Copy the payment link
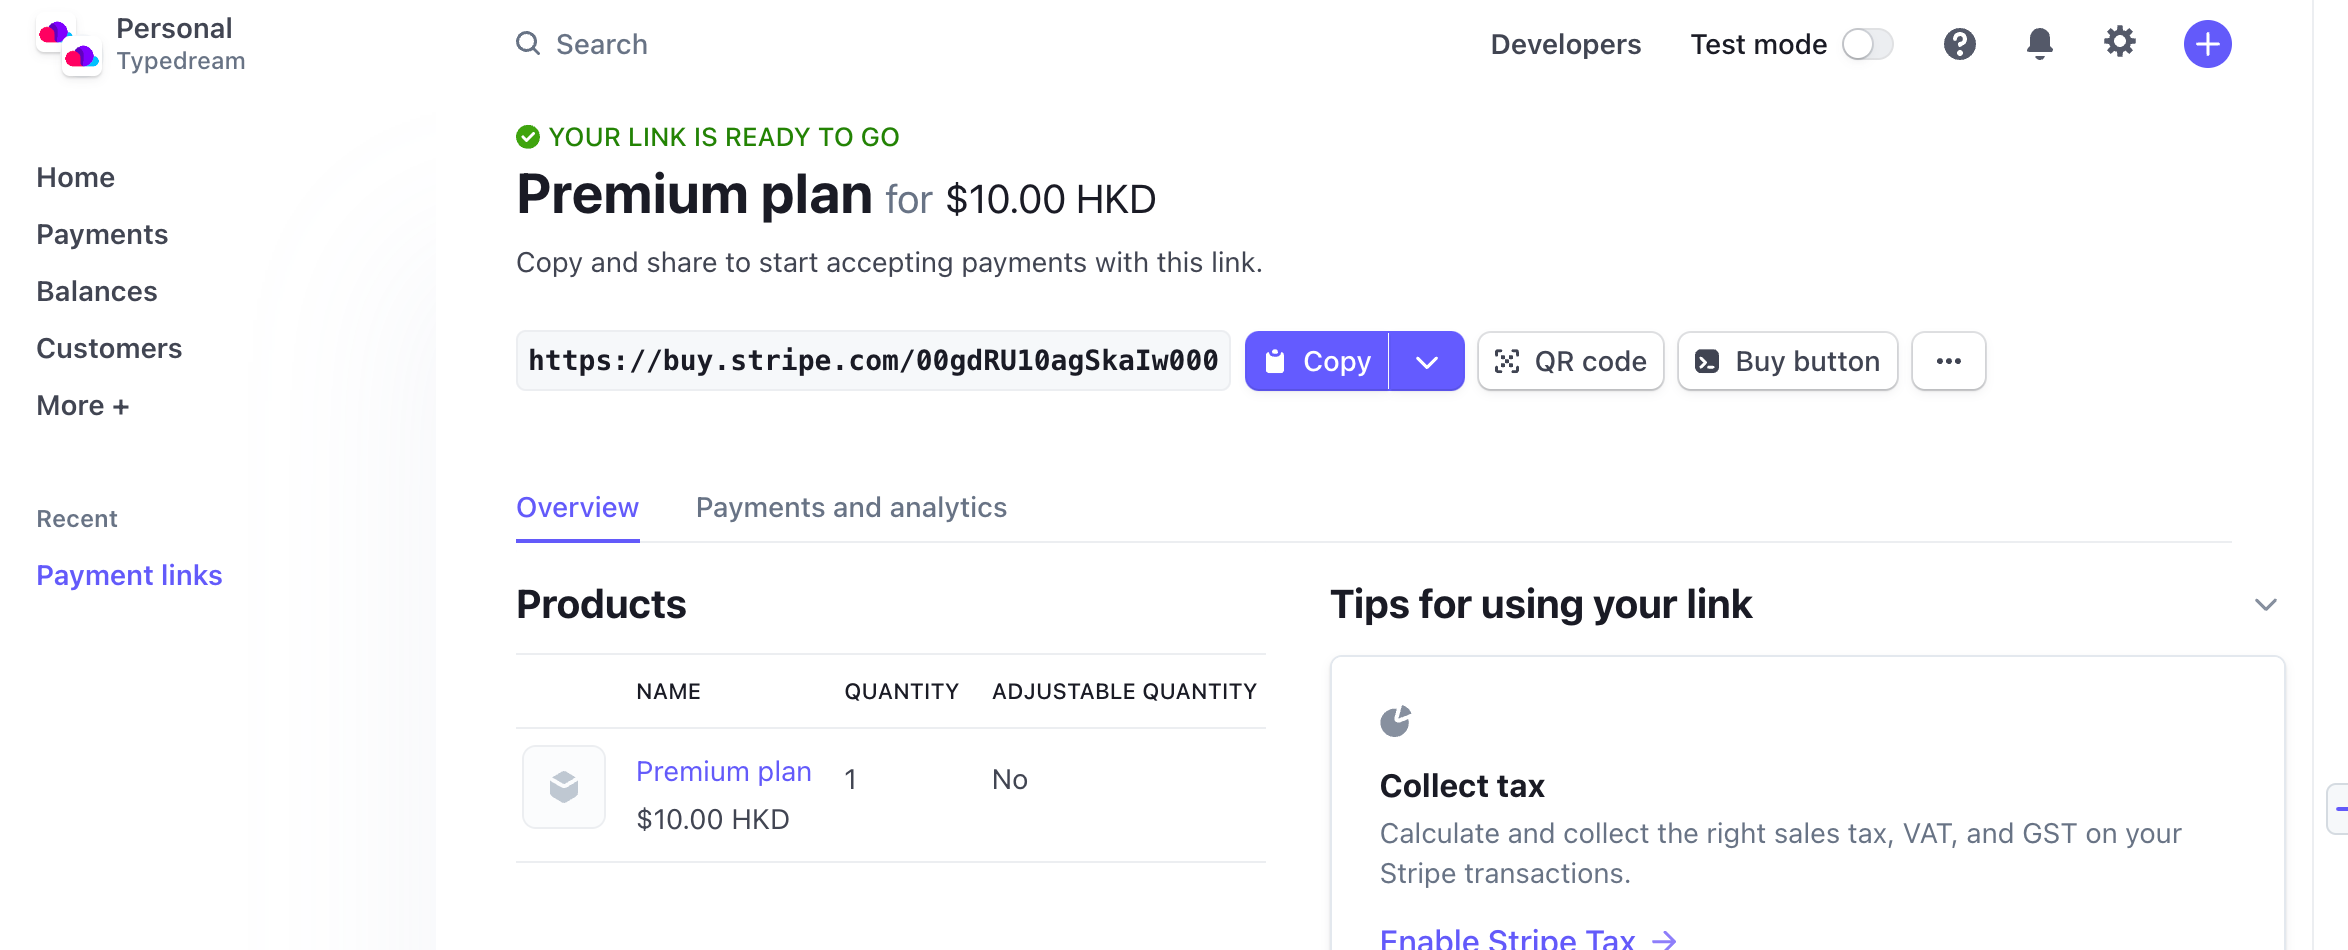Screen dimensions: 2348x950 point(1317,361)
